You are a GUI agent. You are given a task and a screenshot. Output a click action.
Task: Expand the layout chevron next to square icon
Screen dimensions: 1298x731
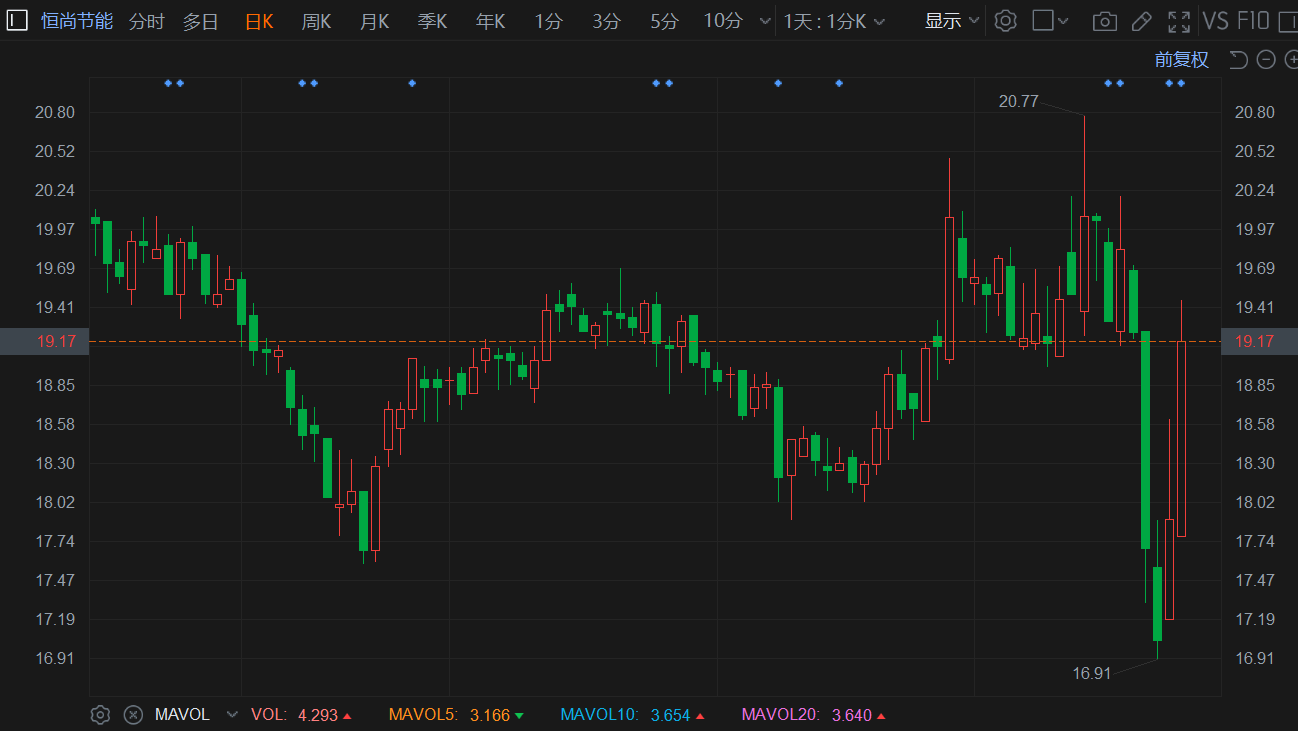tap(1063, 21)
